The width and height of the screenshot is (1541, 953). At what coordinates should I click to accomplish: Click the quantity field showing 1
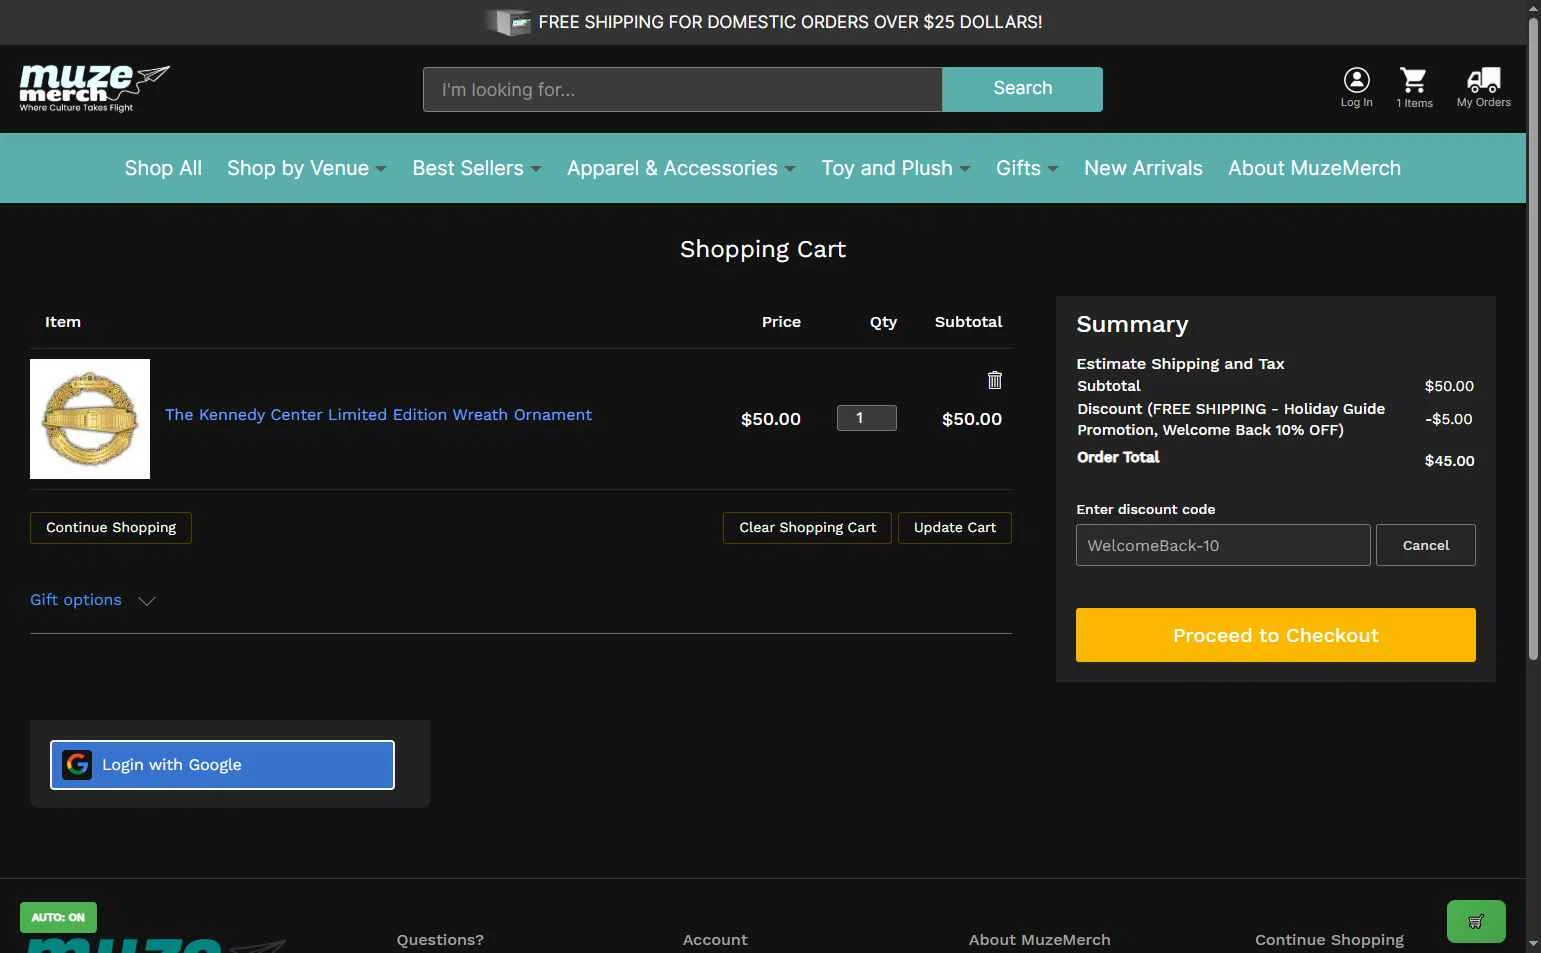coord(866,418)
